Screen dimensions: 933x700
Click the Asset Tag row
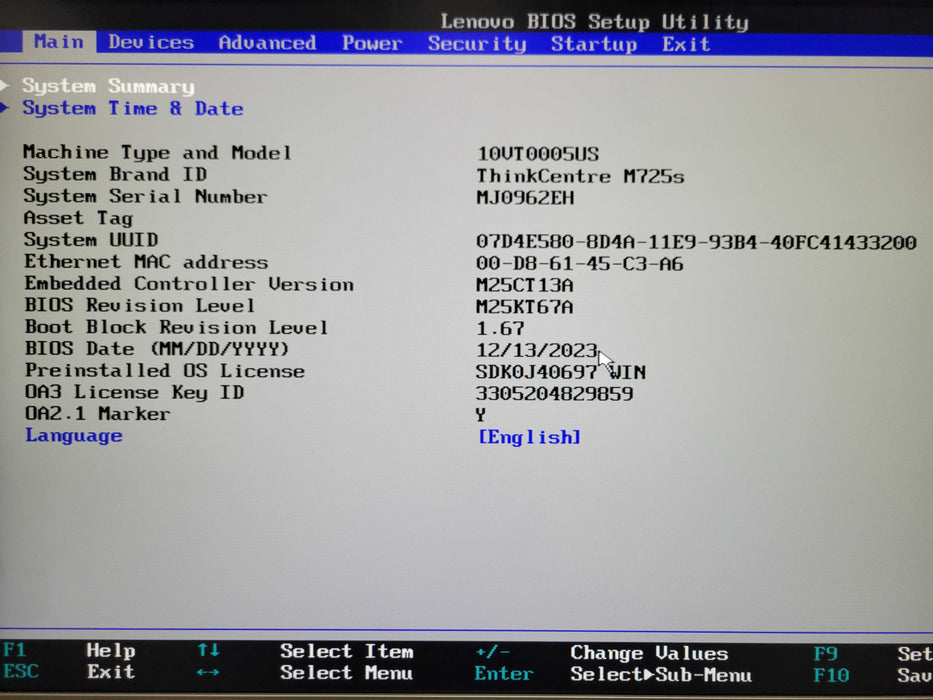click(77, 218)
